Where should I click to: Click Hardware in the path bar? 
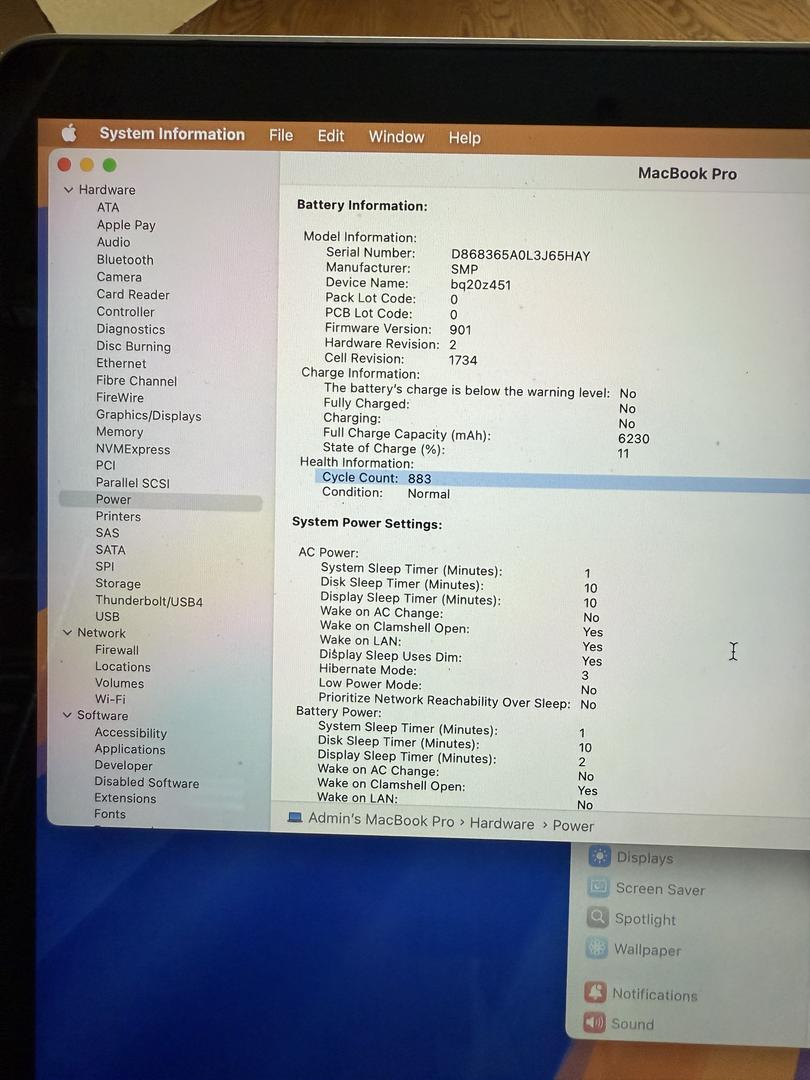coord(501,824)
